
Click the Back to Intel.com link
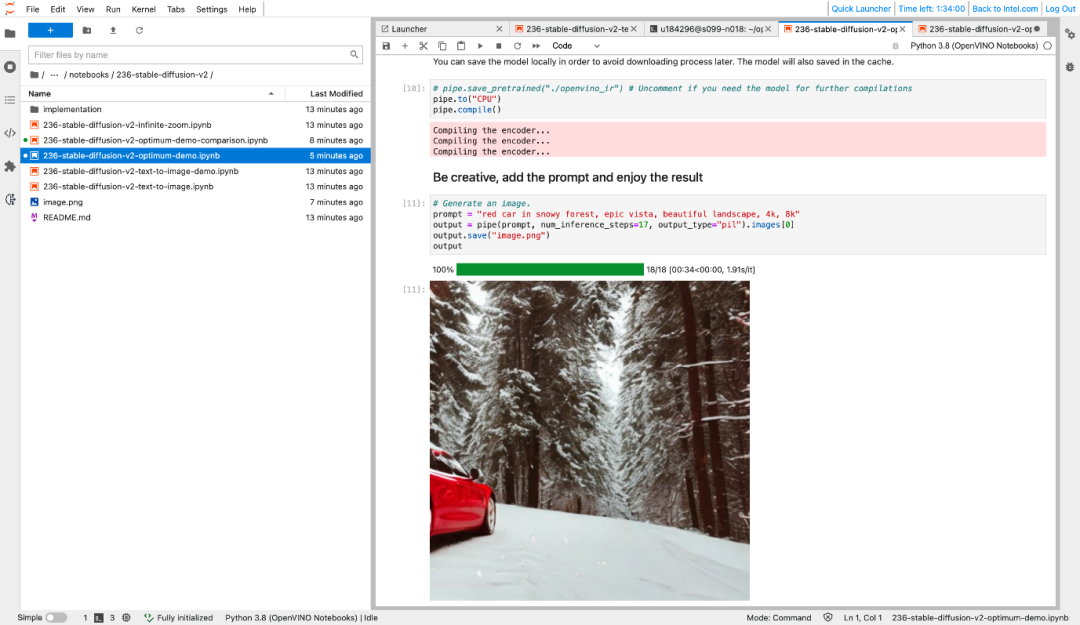1005,9
